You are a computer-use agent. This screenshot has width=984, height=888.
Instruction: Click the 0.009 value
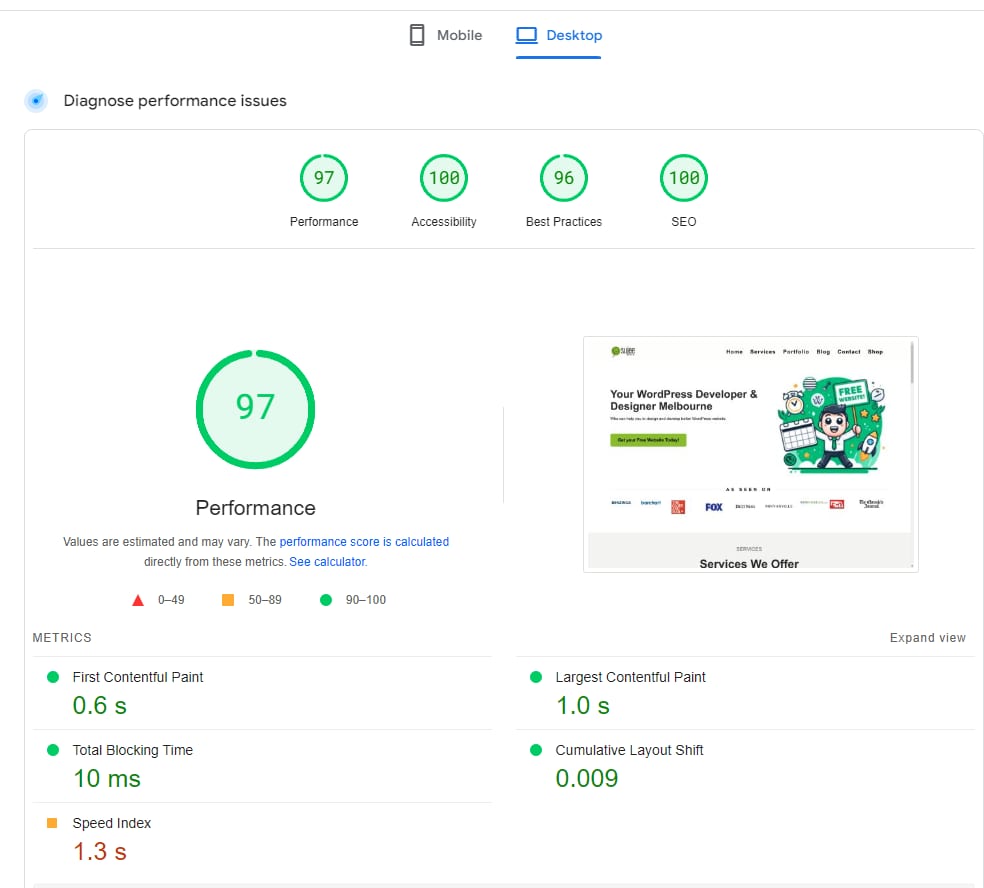pos(587,778)
